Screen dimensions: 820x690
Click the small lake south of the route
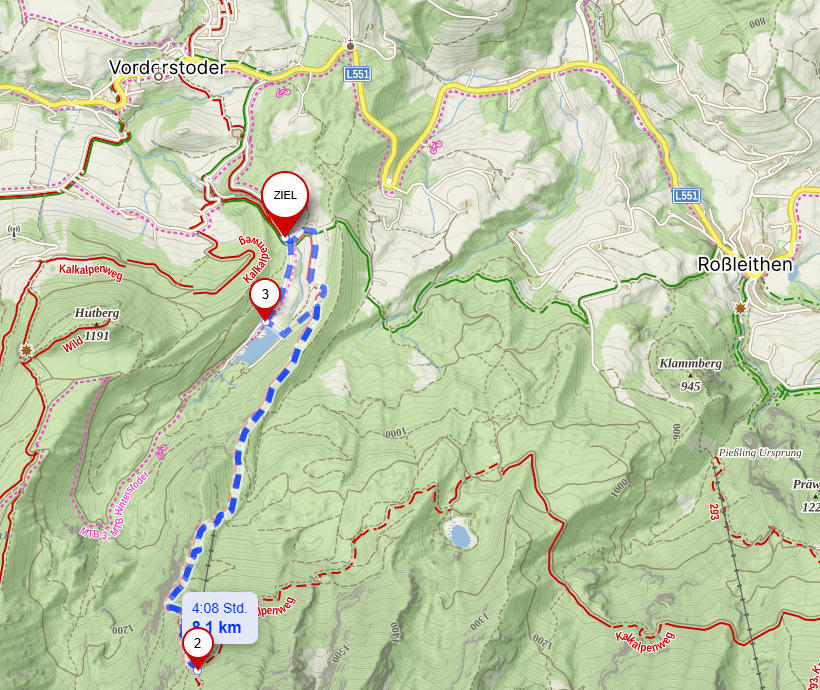coord(460,536)
